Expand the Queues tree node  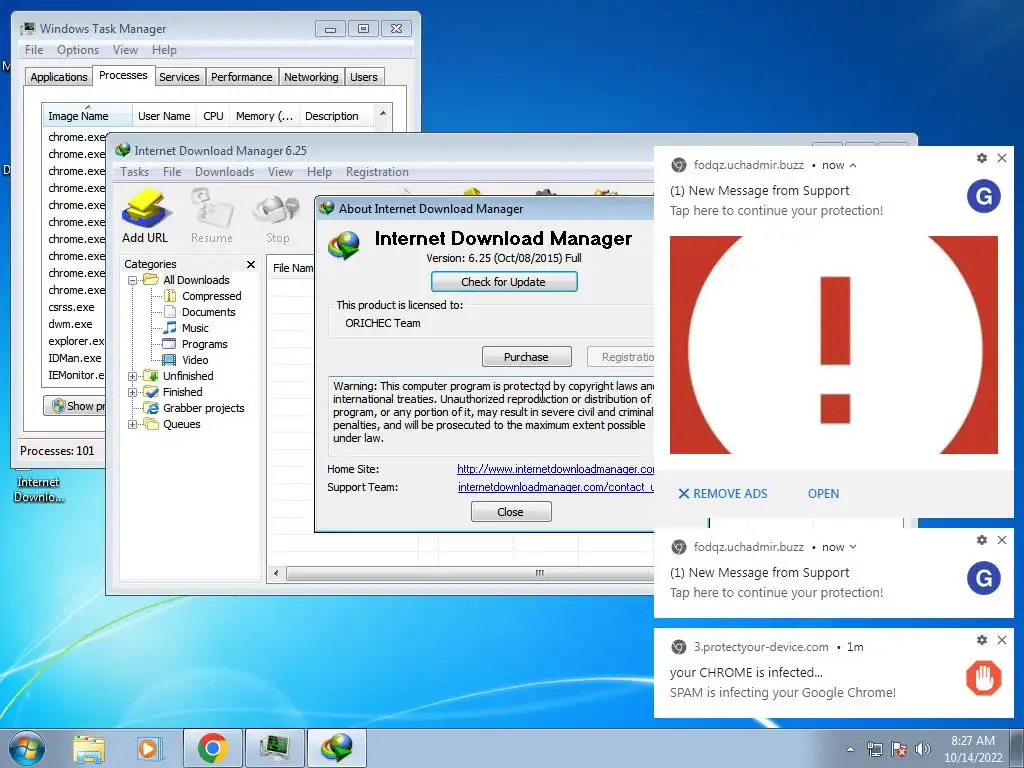click(132, 424)
